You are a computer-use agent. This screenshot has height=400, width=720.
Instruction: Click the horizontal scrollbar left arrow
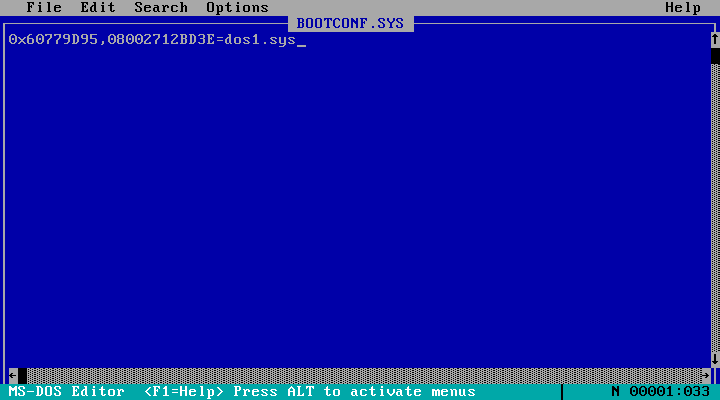tap(13, 376)
